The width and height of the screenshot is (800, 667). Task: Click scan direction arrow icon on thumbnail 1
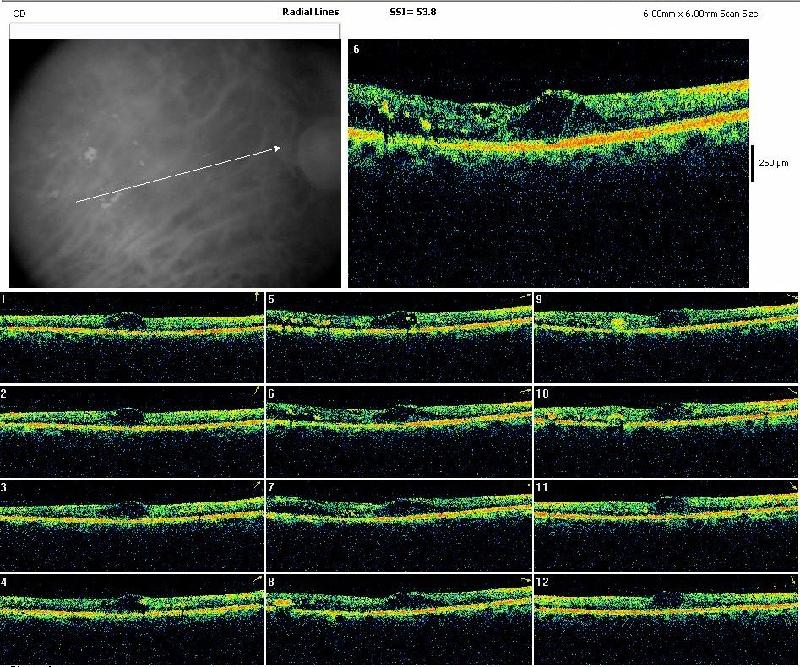tap(256, 297)
